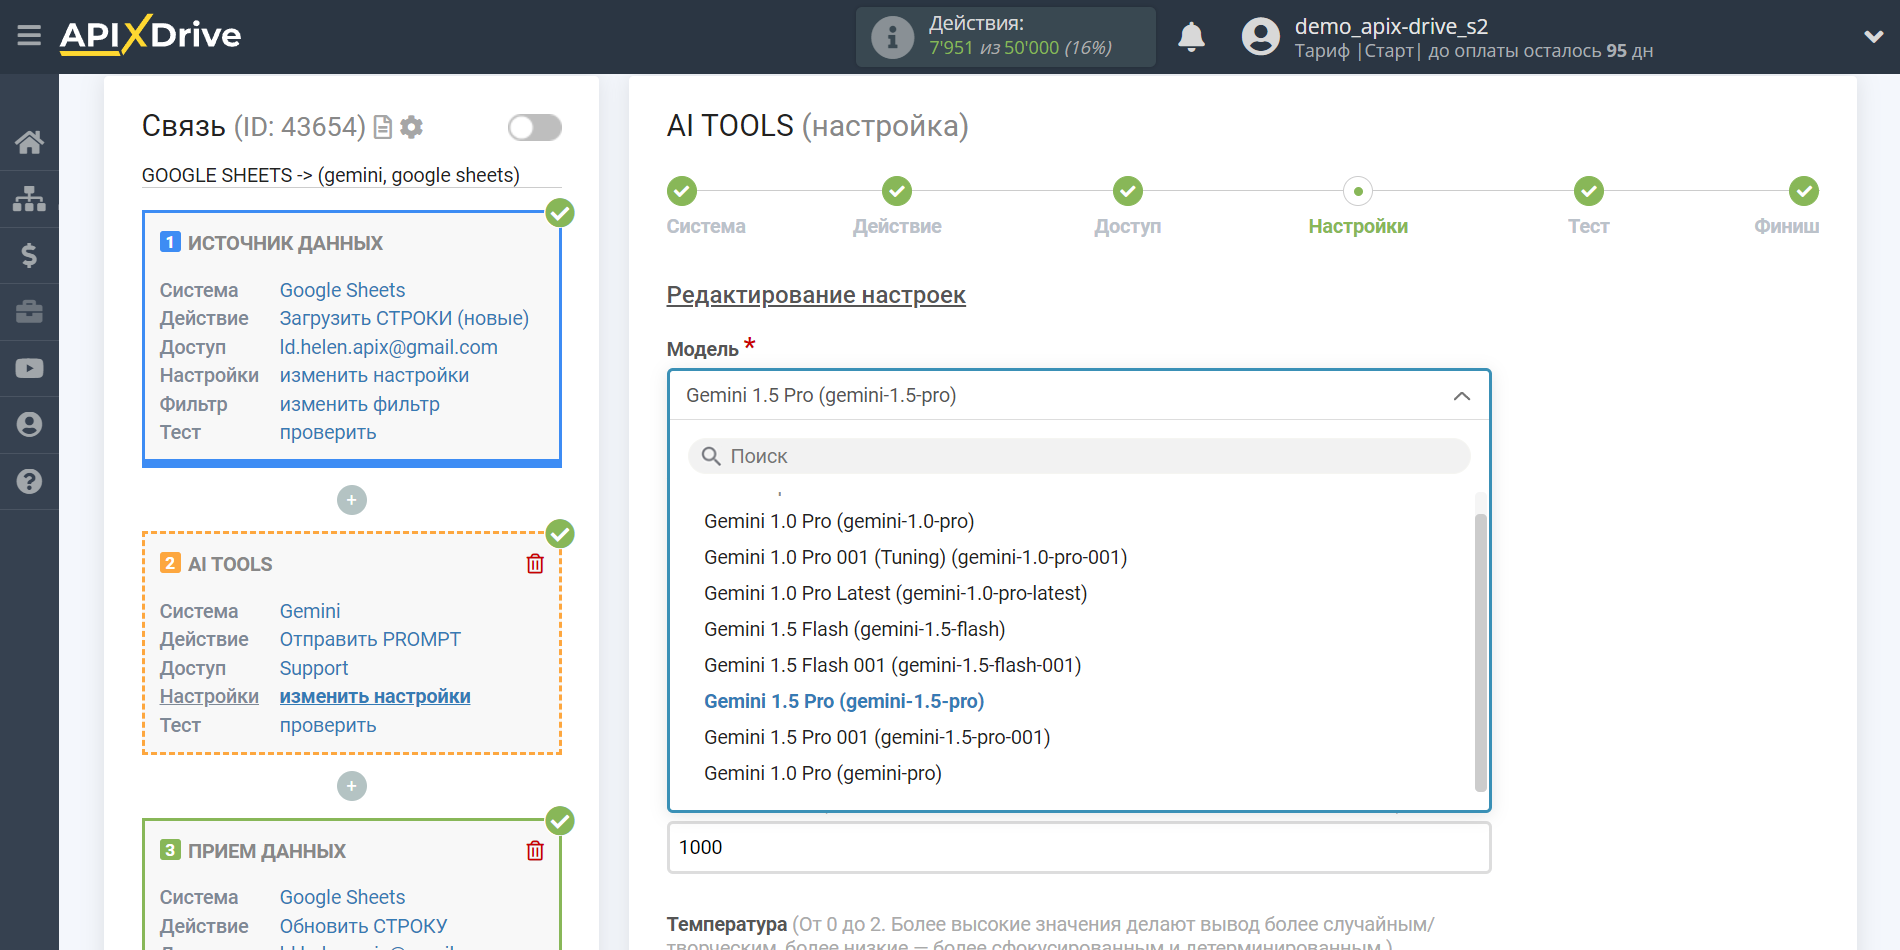Click the 1000 value input field
The width and height of the screenshot is (1900, 950).
[x=1079, y=847]
